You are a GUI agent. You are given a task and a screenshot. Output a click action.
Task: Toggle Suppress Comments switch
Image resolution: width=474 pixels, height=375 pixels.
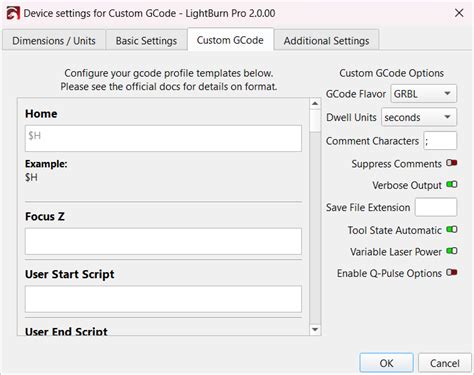[x=452, y=163]
